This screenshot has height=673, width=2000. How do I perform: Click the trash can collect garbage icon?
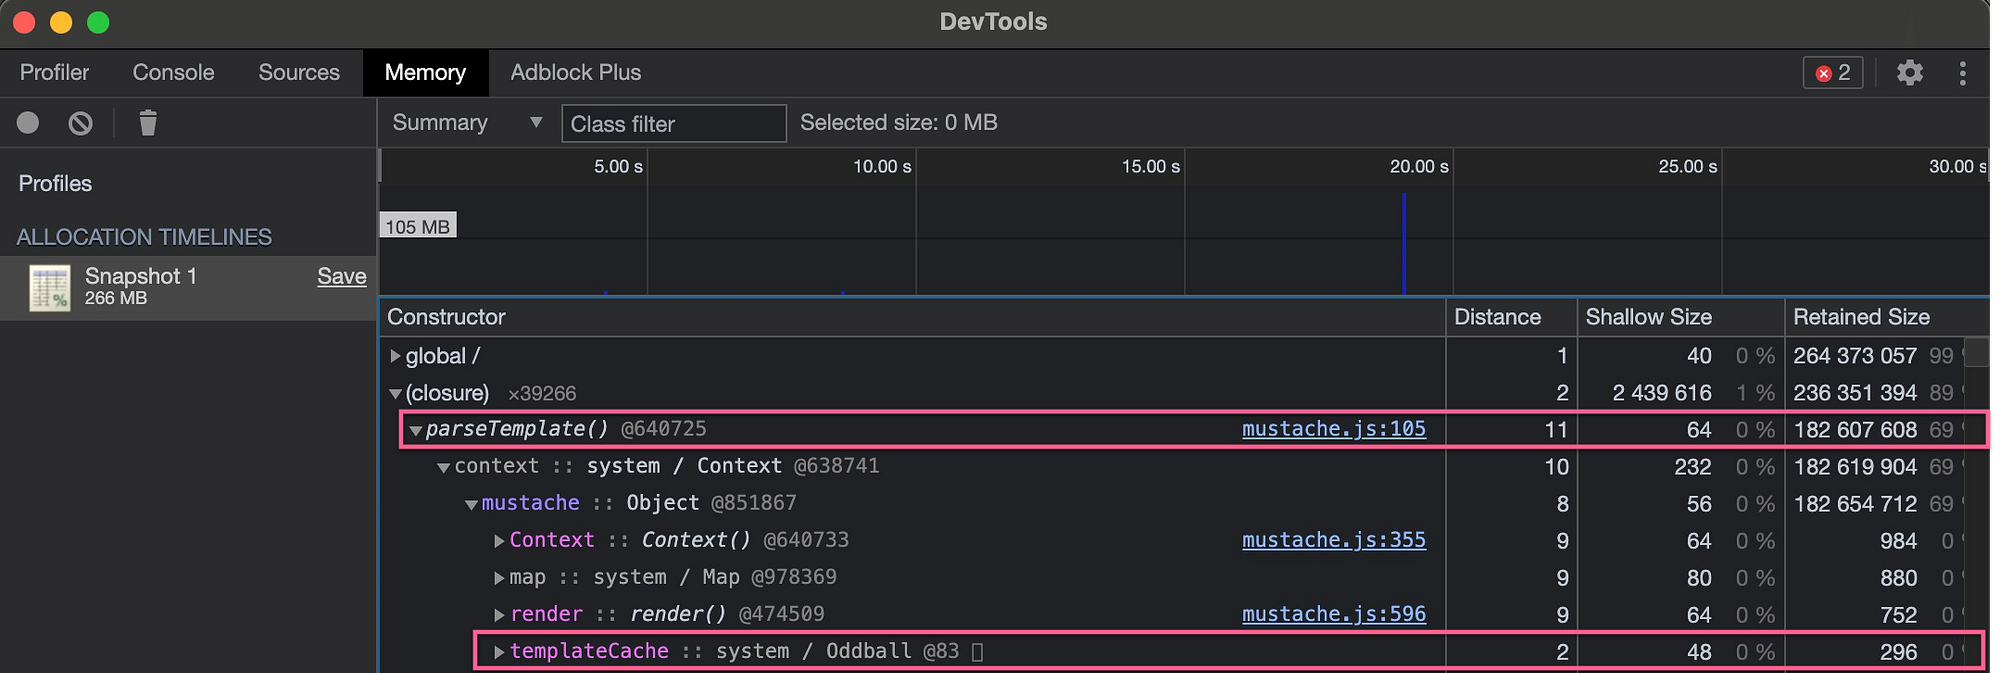point(148,123)
